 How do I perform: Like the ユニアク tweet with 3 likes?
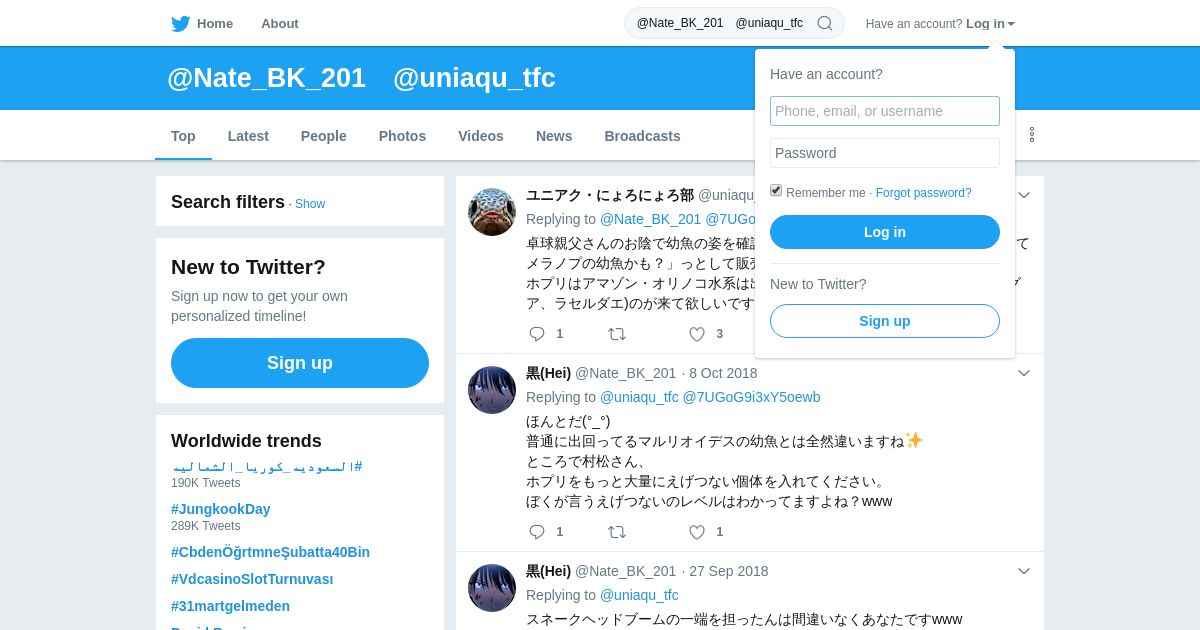pos(697,334)
